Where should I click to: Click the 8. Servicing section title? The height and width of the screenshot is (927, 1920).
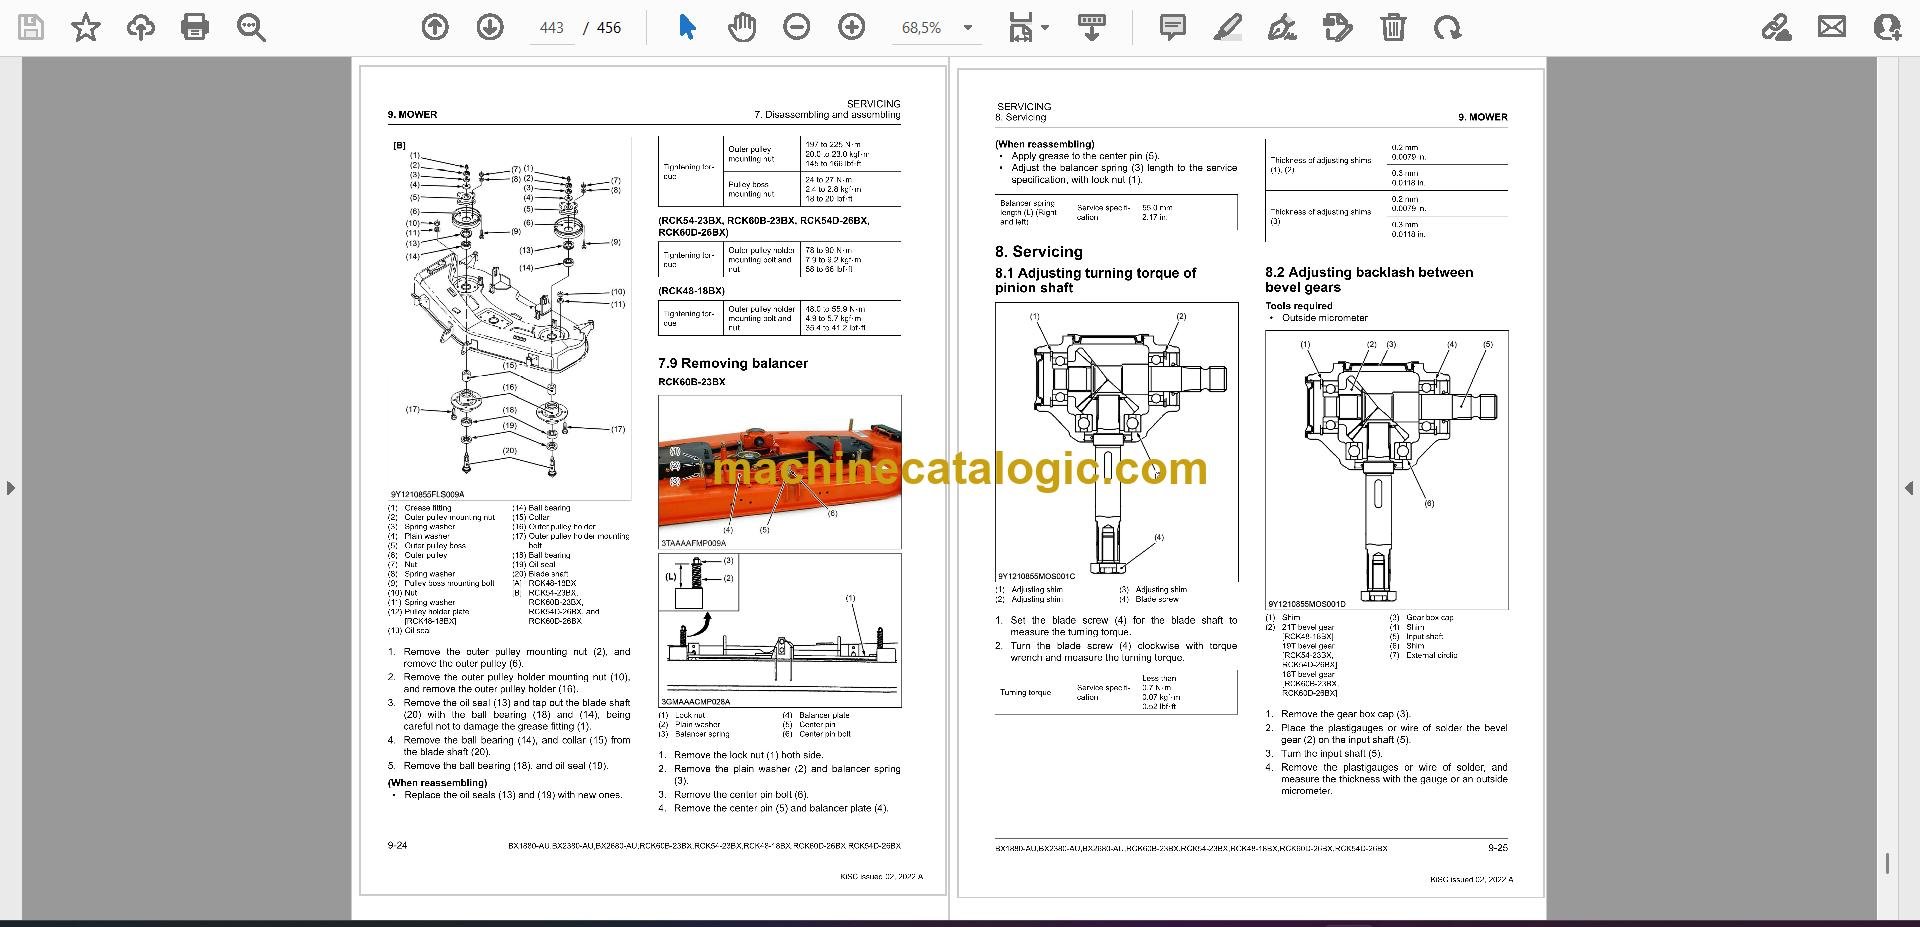tap(1038, 252)
